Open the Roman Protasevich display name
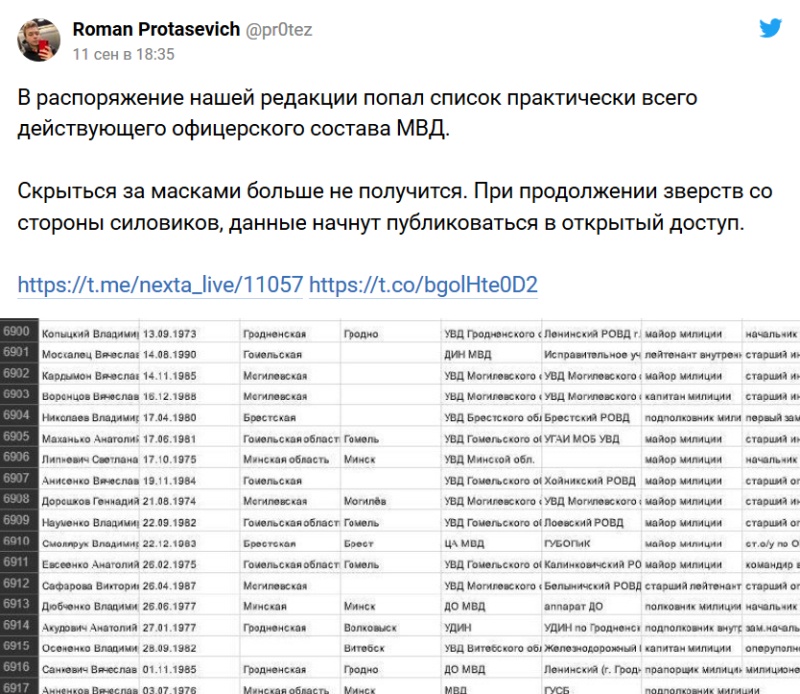Image resolution: width=800 pixels, height=694 pixels. [x=156, y=30]
